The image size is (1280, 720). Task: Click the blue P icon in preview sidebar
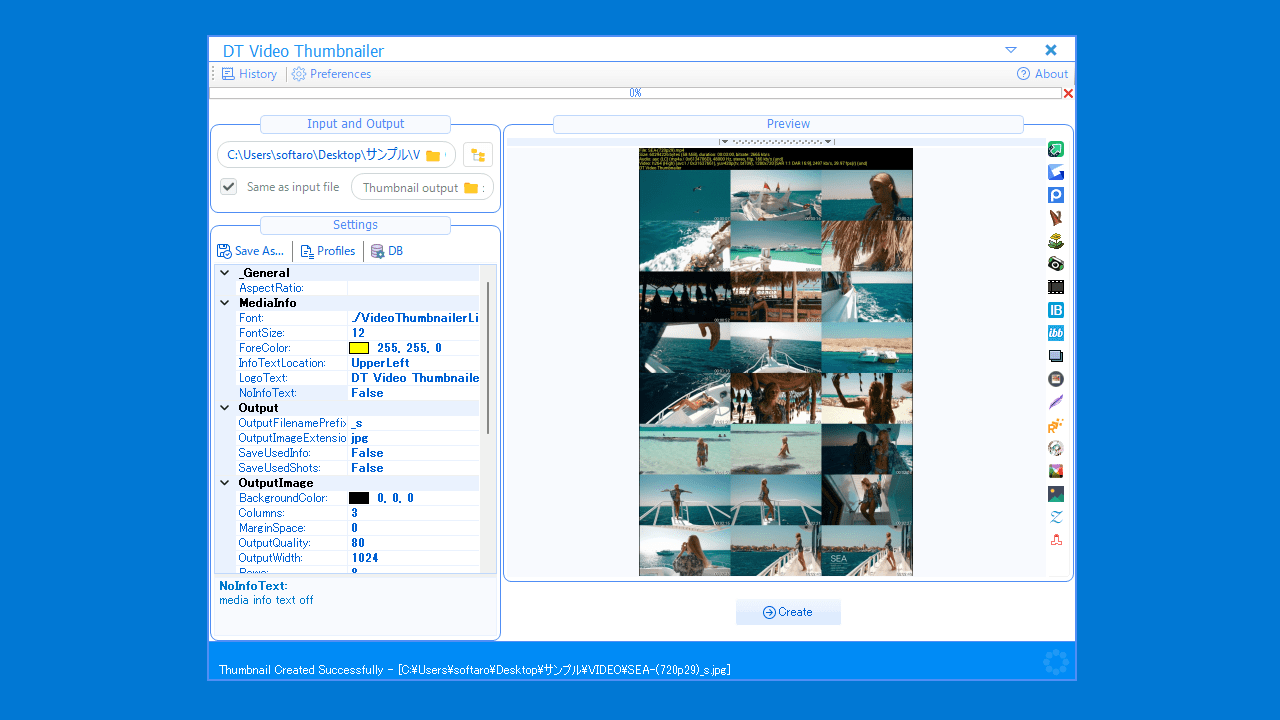click(1055, 195)
